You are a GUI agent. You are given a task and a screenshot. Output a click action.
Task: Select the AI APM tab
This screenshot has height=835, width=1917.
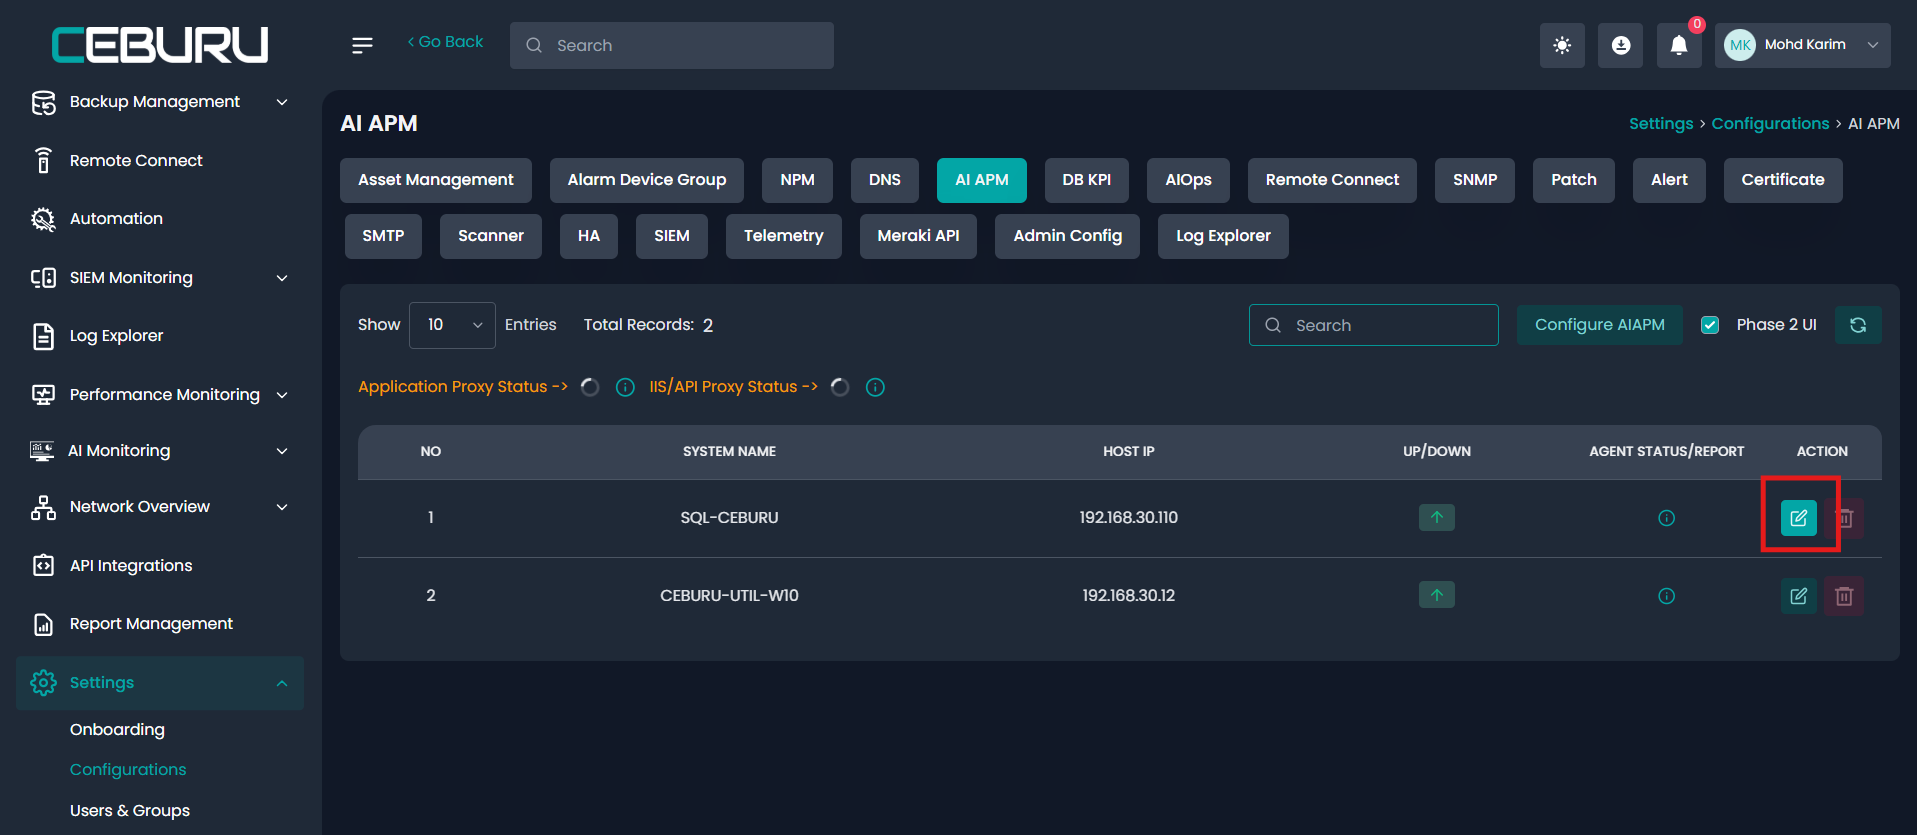pyautogui.click(x=982, y=180)
